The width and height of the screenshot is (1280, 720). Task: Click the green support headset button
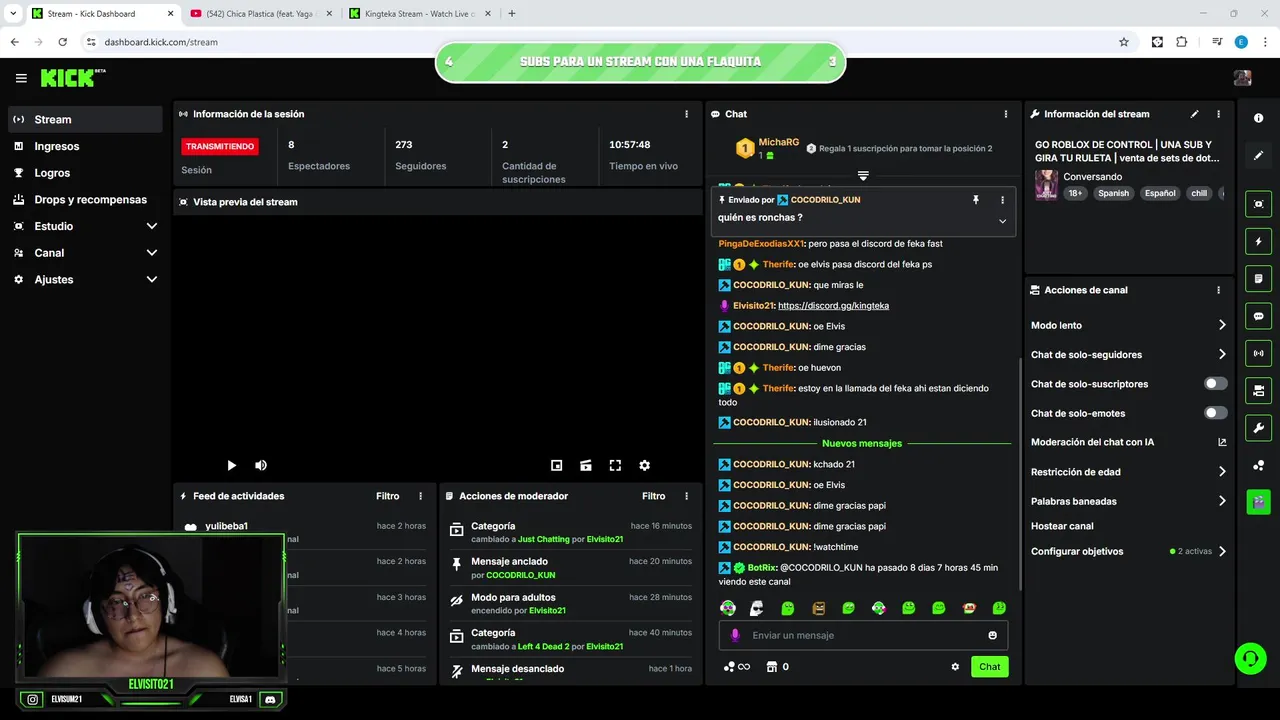[1249, 658]
